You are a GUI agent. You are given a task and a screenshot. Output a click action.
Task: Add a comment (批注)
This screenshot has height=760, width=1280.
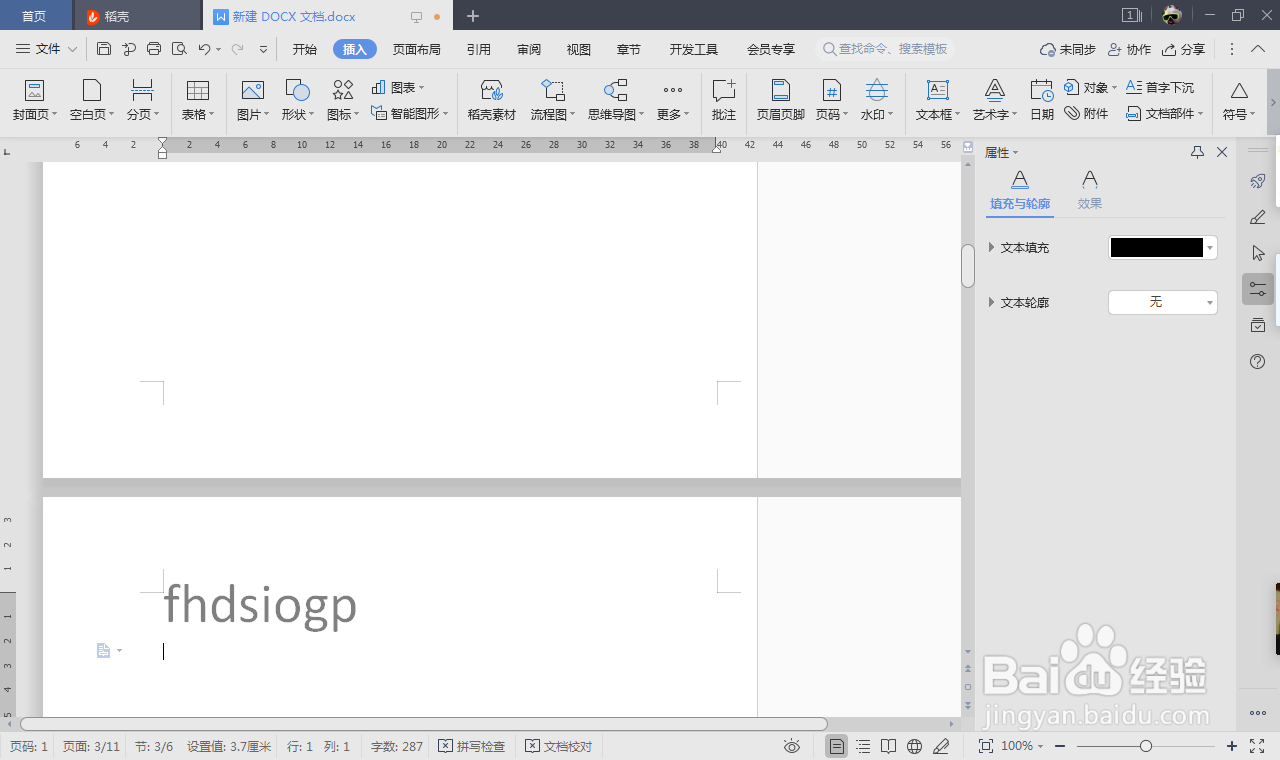(724, 101)
